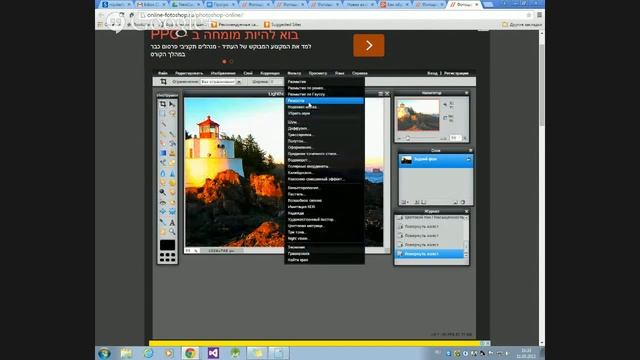Screen dimensions: 640x360
Task: Select the Eraser tool
Action: click(163, 143)
